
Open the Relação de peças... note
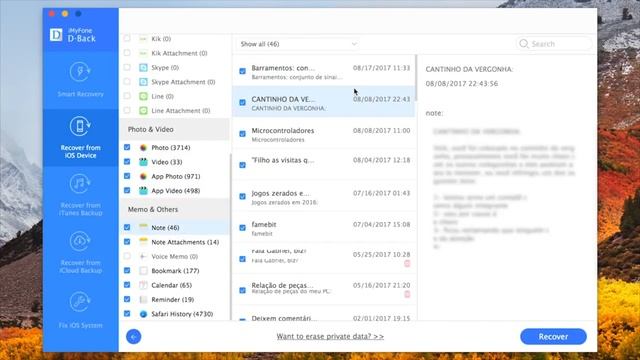324,290
